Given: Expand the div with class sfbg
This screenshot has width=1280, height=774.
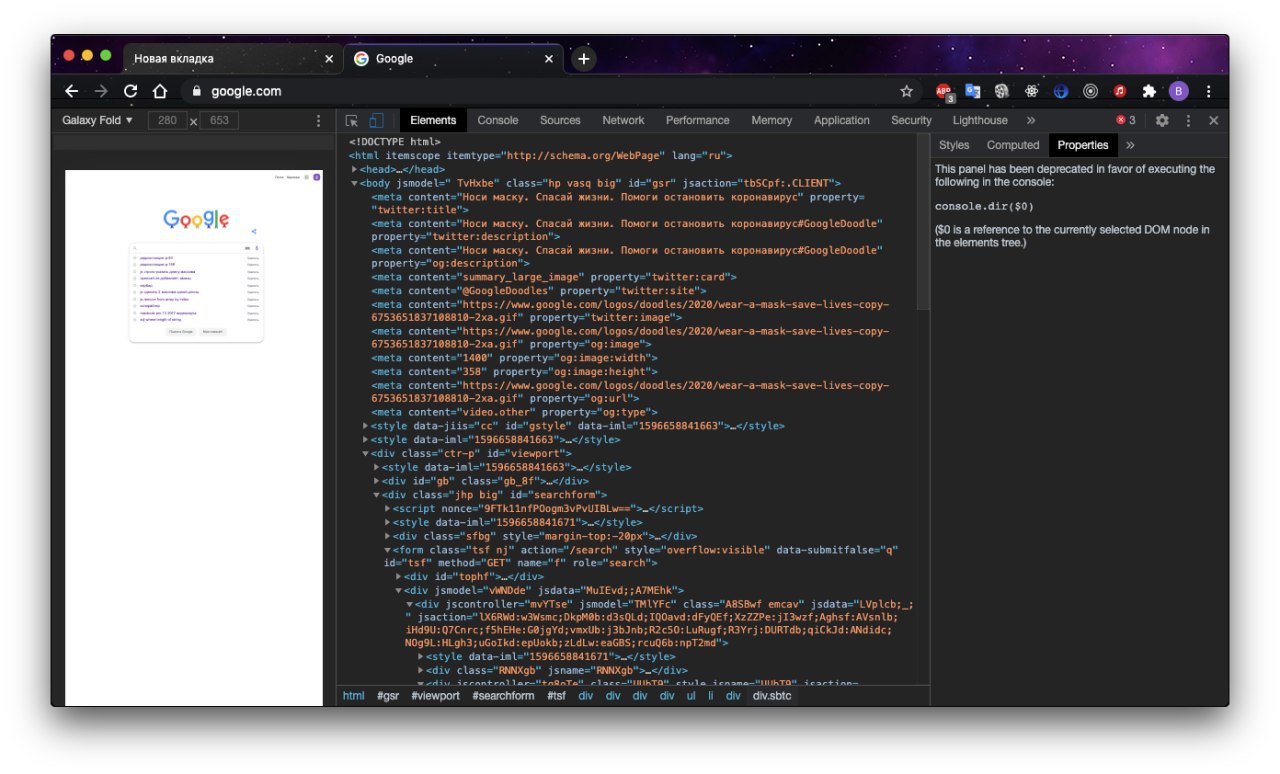Looking at the screenshot, I should [387, 536].
